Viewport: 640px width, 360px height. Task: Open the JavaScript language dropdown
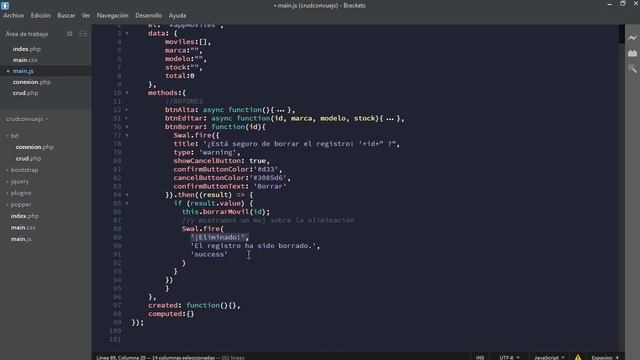549,358
